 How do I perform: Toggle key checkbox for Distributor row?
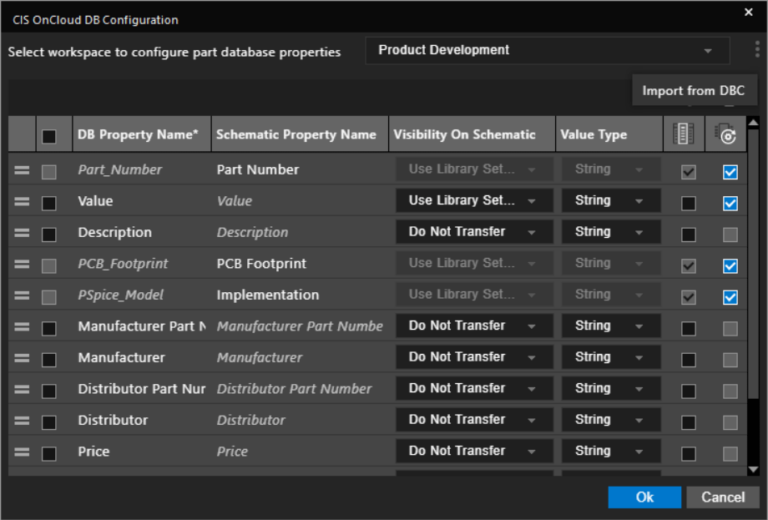pyautogui.click(x=689, y=422)
